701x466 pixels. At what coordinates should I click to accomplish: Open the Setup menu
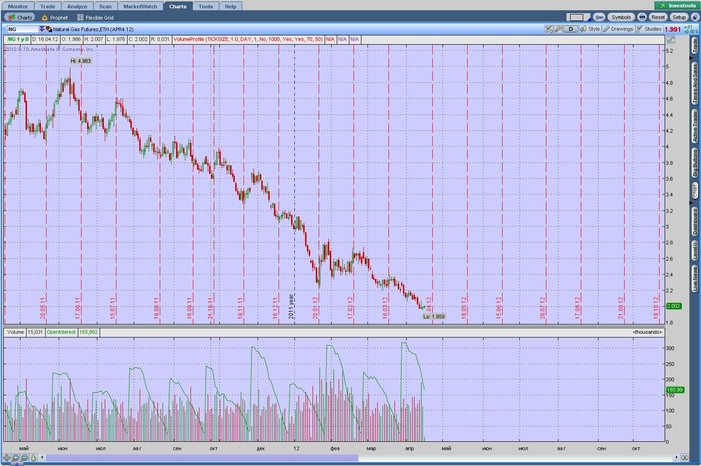pyautogui.click(x=679, y=17)
